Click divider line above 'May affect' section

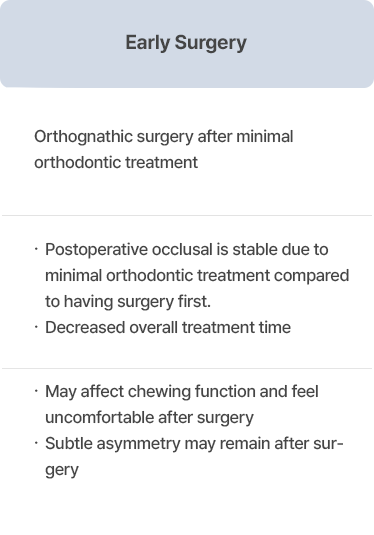click(x=187, y=368)
